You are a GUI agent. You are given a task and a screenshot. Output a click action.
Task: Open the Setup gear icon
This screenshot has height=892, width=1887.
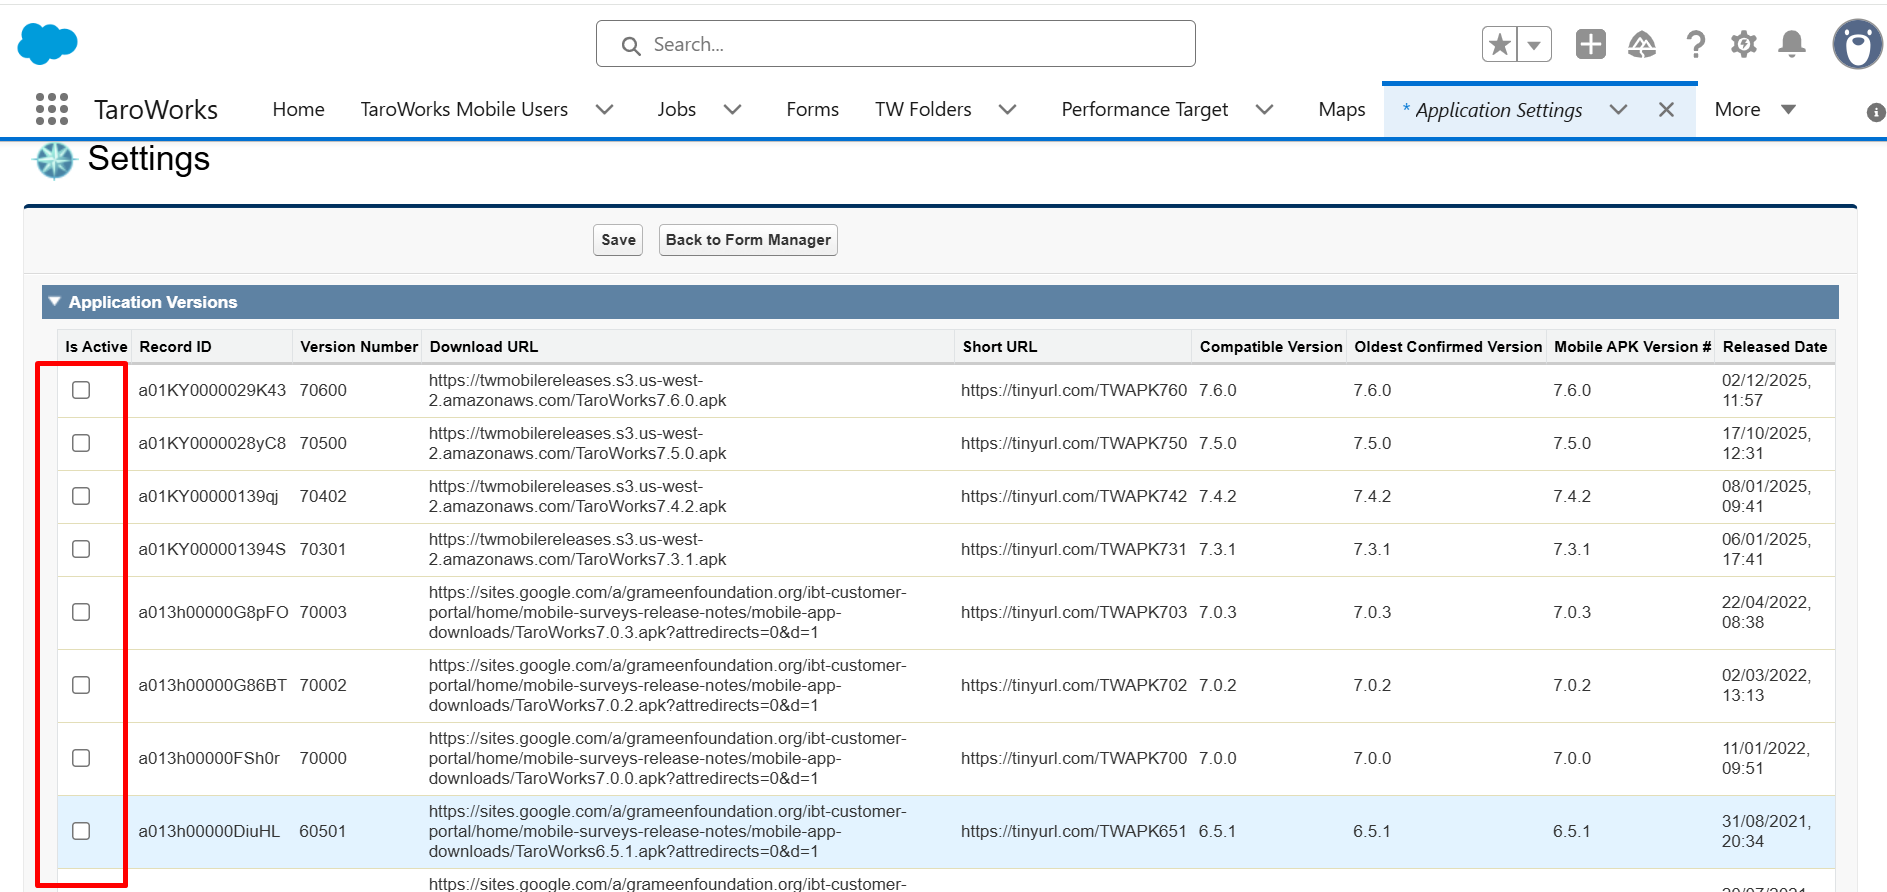[1744, 44]
